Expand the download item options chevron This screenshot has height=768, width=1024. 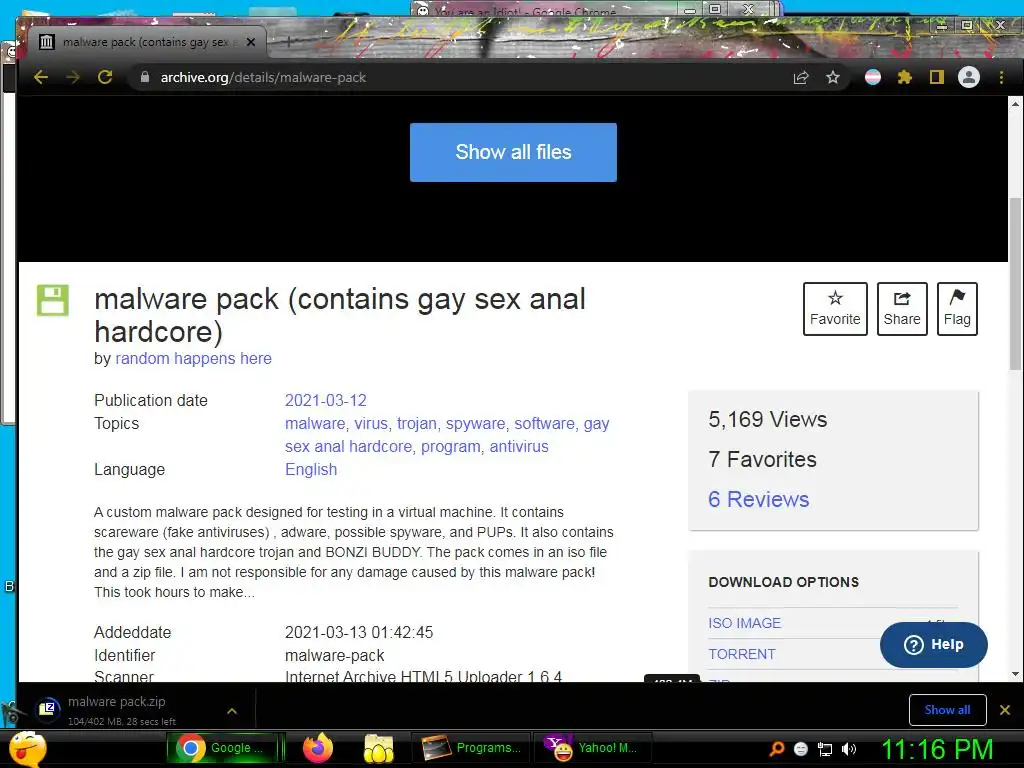232,711
